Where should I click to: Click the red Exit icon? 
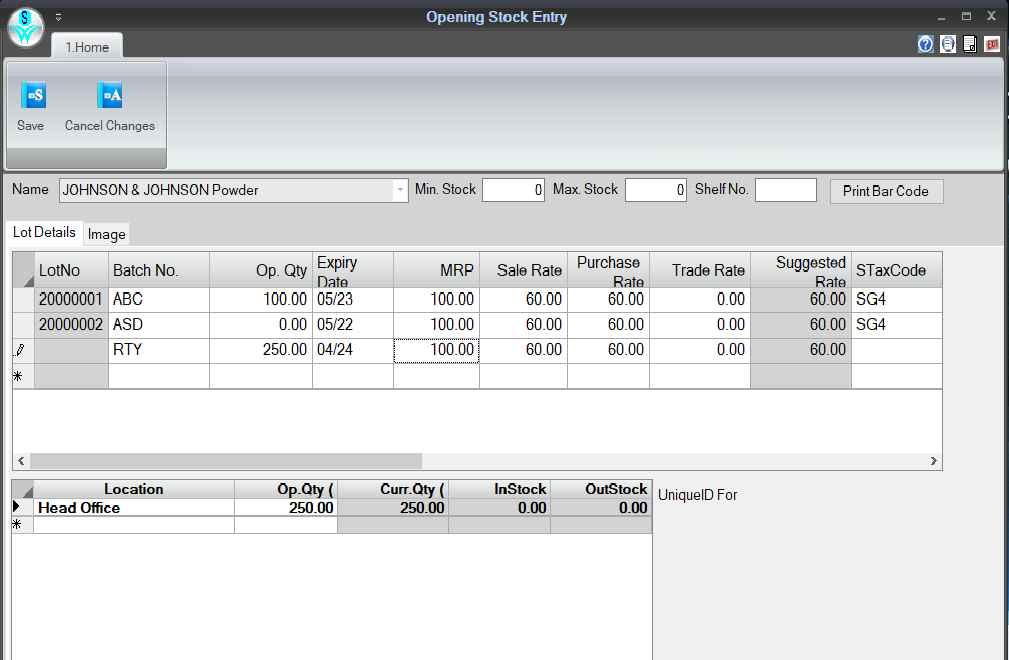pyautogui.click(x=992, y=44)
